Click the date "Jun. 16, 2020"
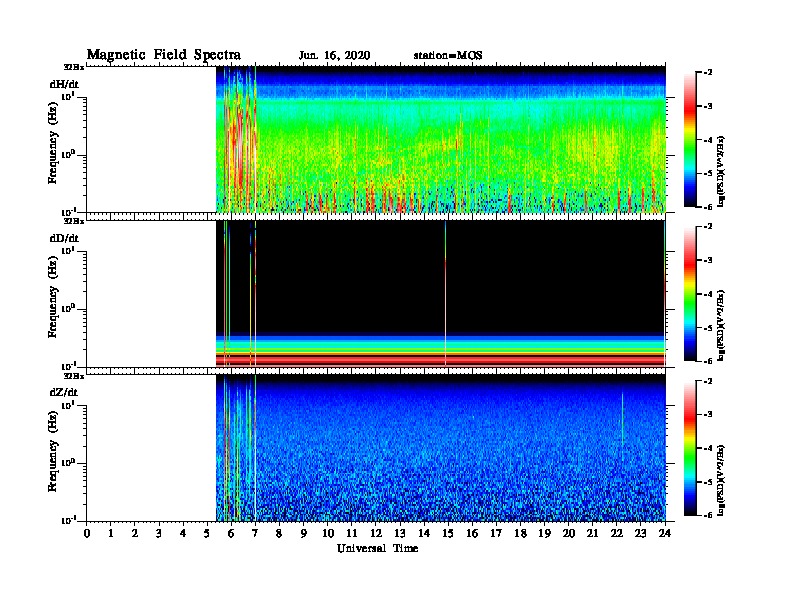 click(334, 56)
